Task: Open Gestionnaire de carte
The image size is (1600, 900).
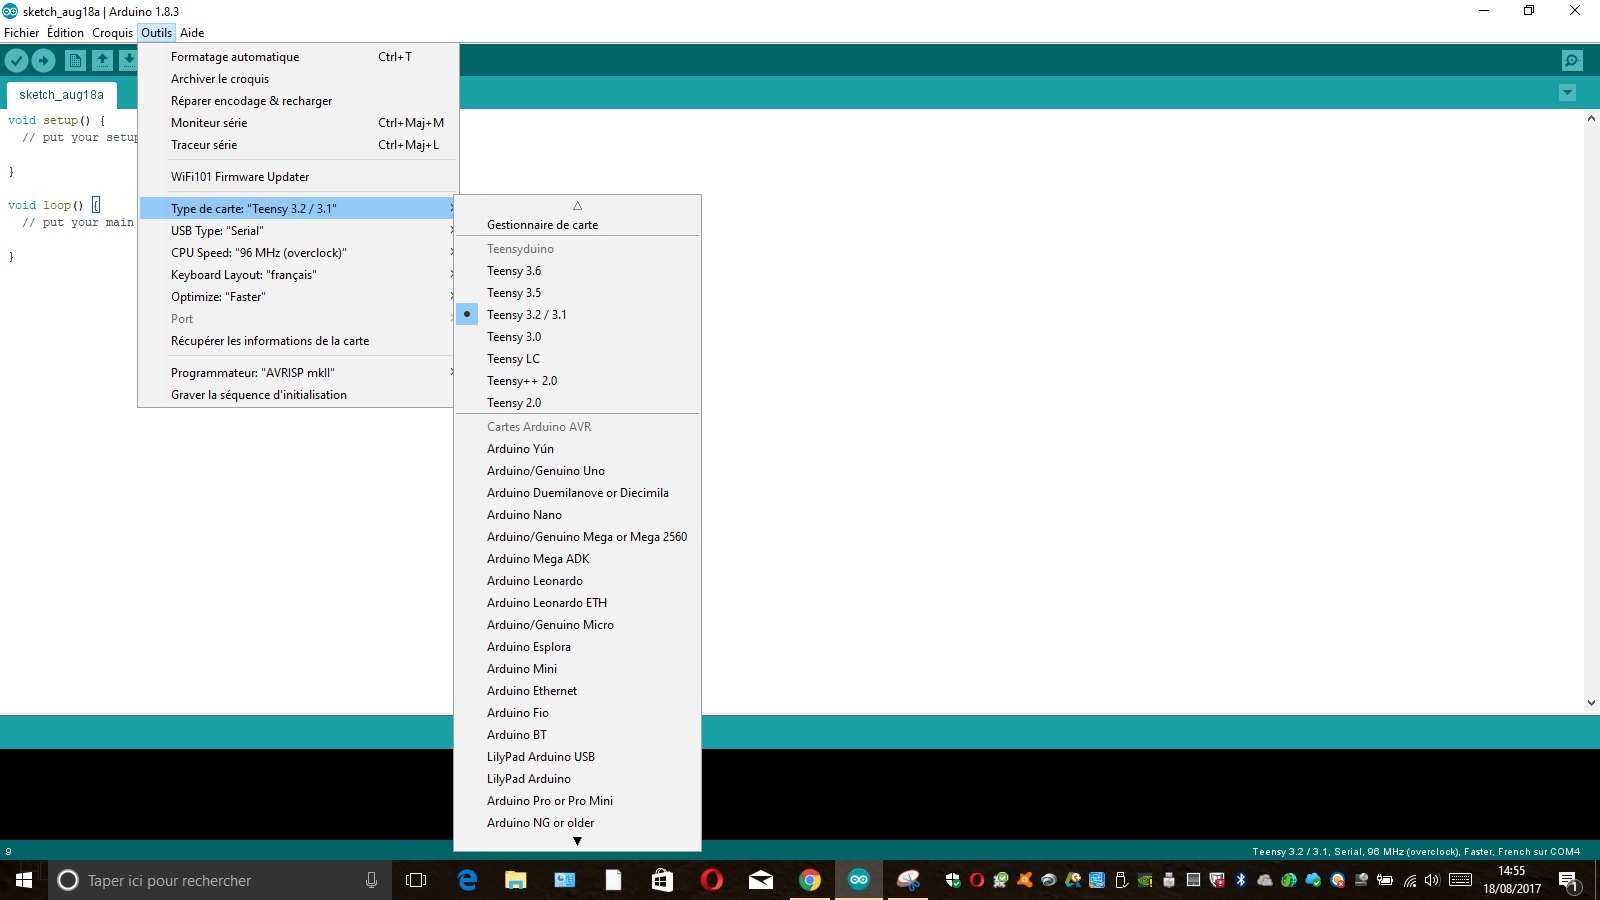Action: pos(577,225)
